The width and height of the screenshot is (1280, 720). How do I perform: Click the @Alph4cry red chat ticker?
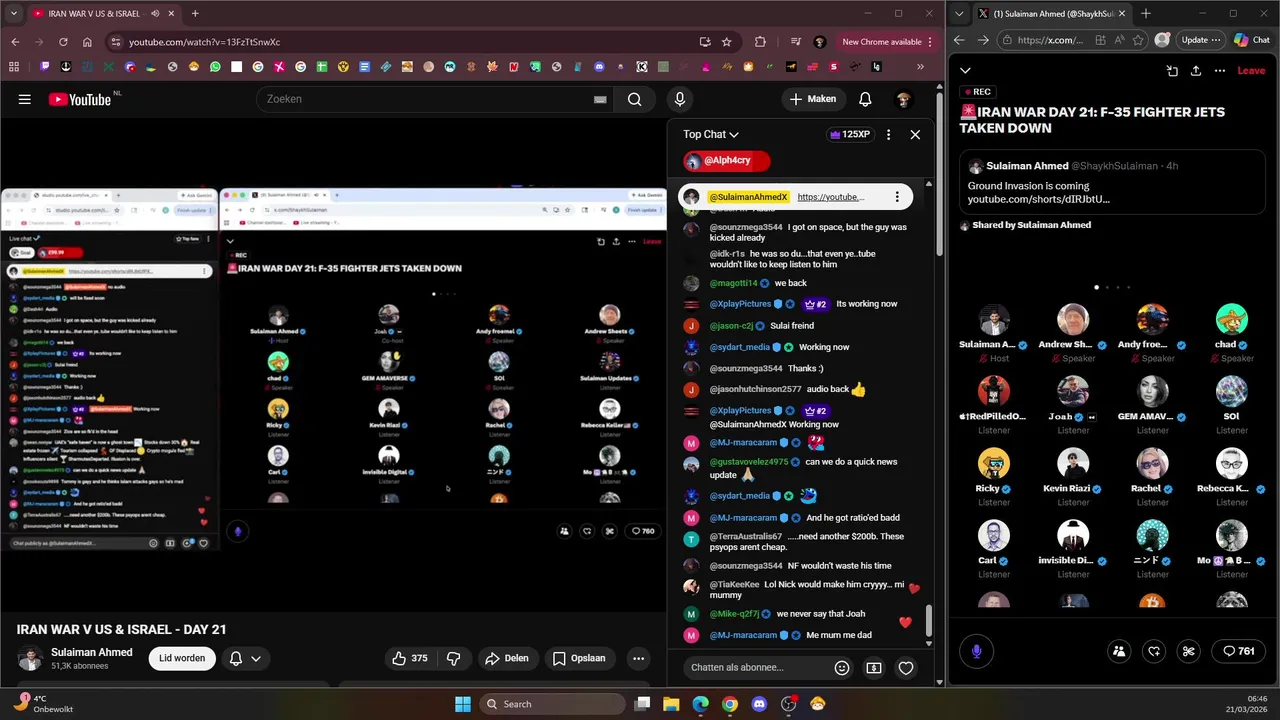[x=727, y=161]
